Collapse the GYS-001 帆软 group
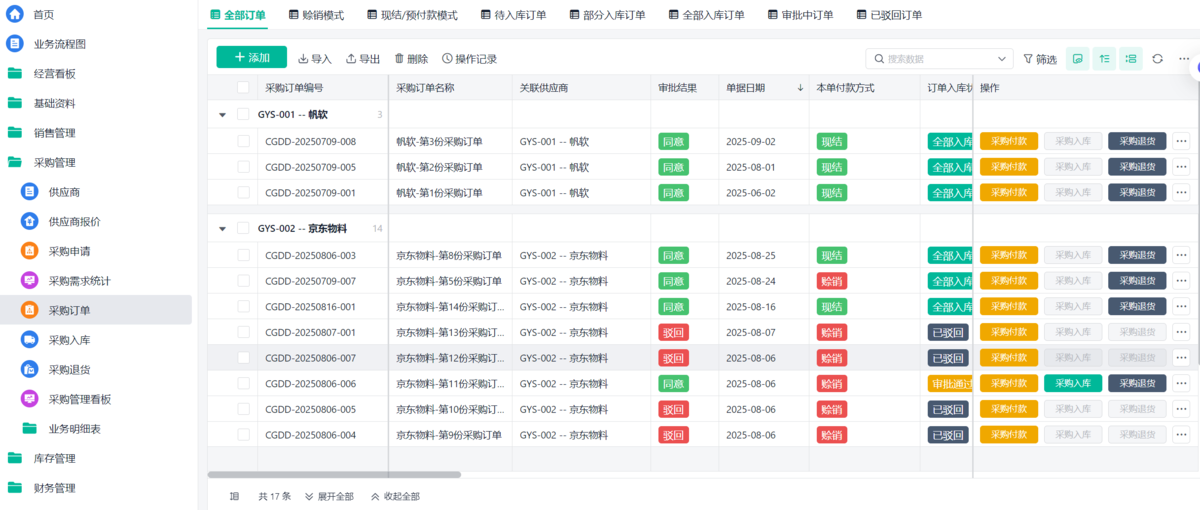1200x510 pixels. pos(222,115)
